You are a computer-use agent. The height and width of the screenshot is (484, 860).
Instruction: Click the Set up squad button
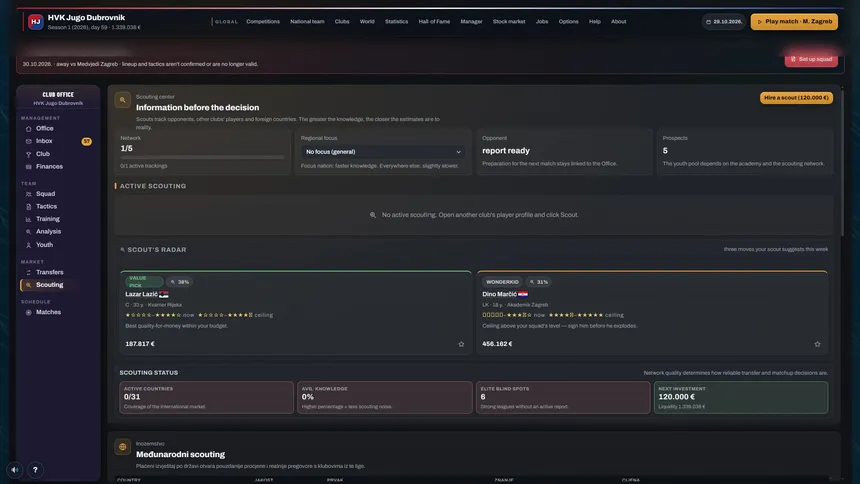click(811, 59)
